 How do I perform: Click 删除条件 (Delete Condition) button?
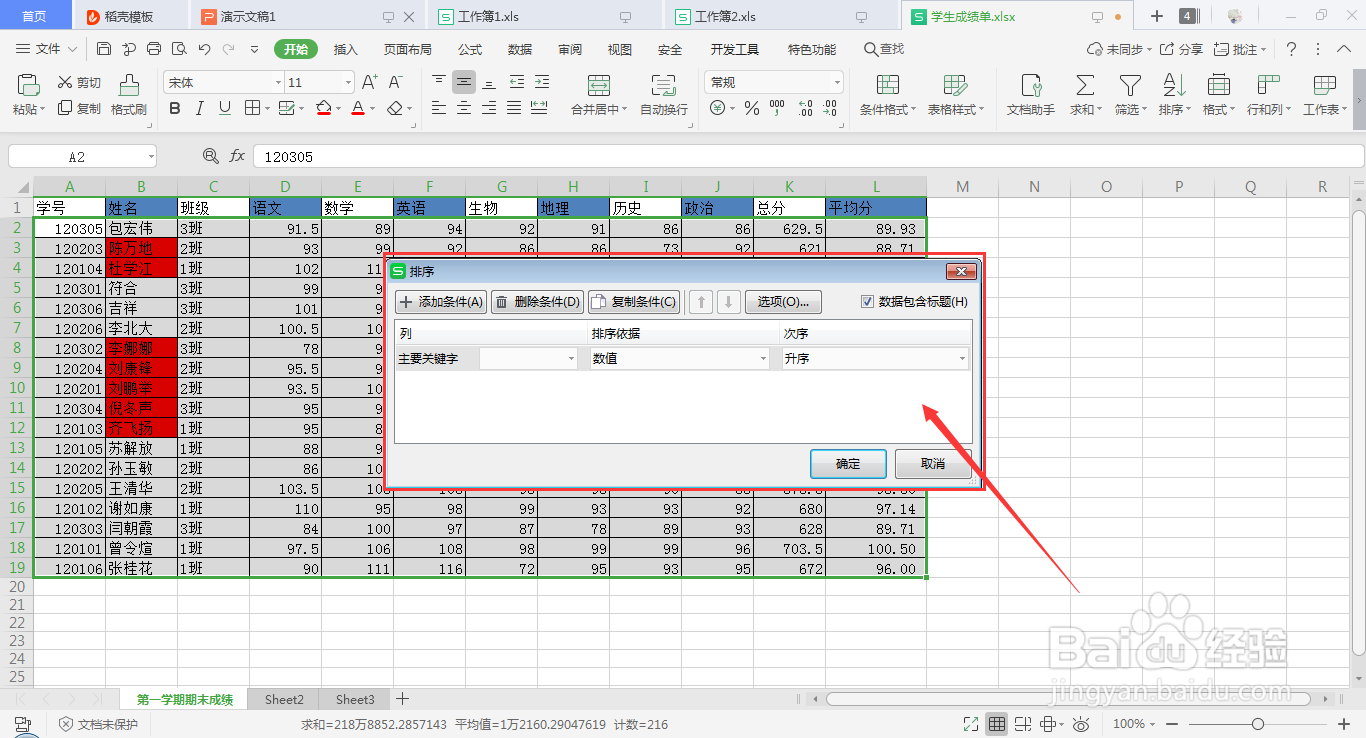tap(537, 301)
